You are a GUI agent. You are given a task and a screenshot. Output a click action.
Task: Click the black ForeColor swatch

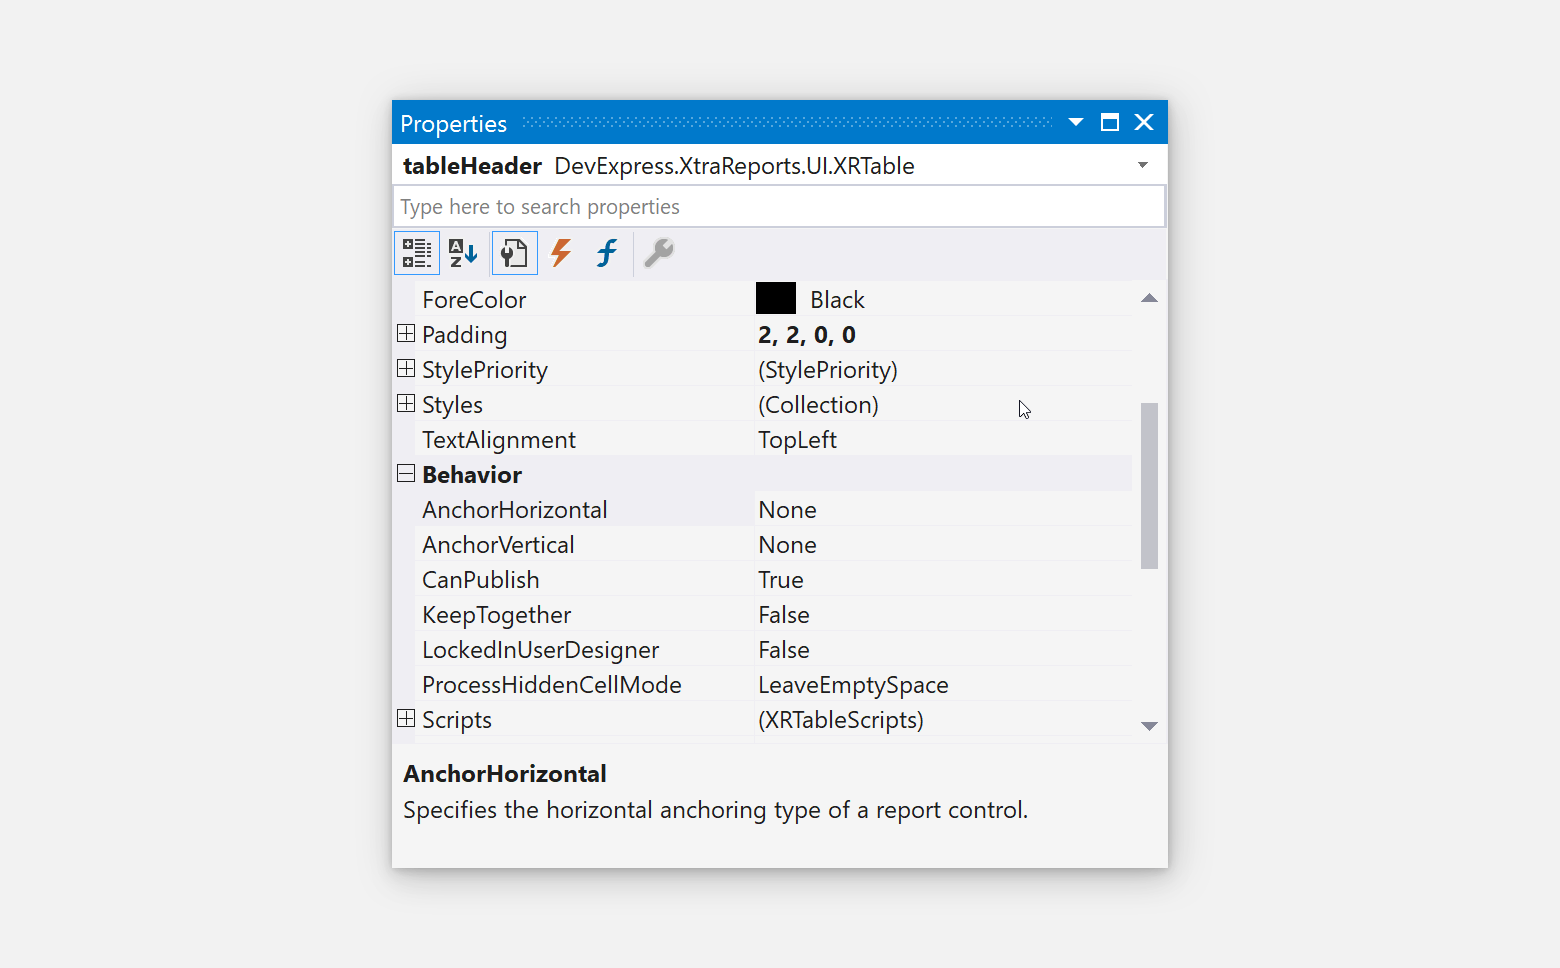tap(776, 298)
